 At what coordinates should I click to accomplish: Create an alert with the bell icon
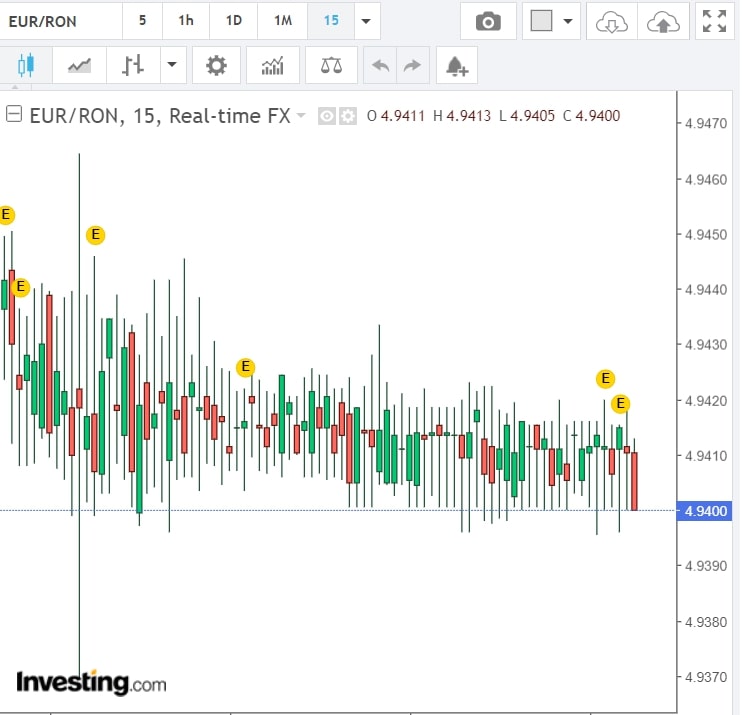coord(457,66)
